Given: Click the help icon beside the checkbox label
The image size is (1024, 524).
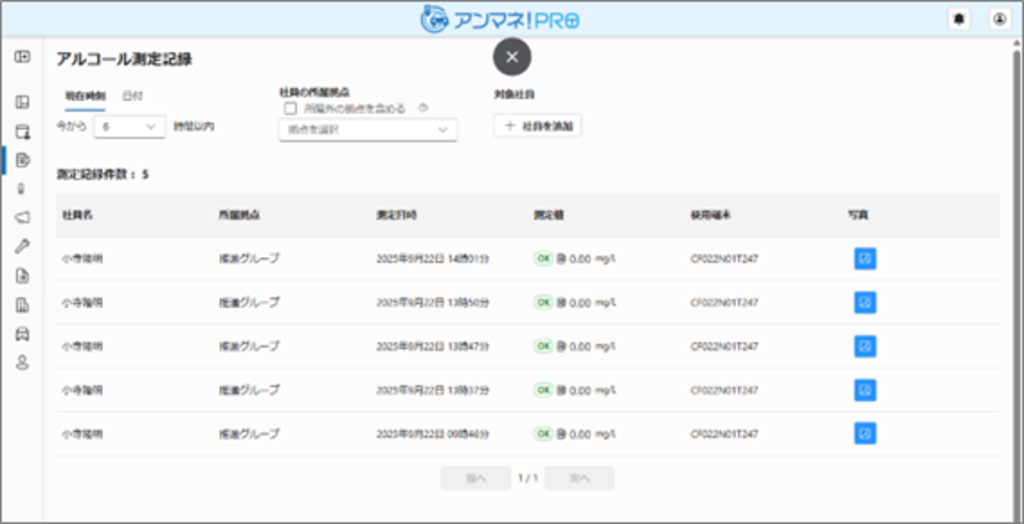Looking at the screenshot, I should (x=423, y=109).
